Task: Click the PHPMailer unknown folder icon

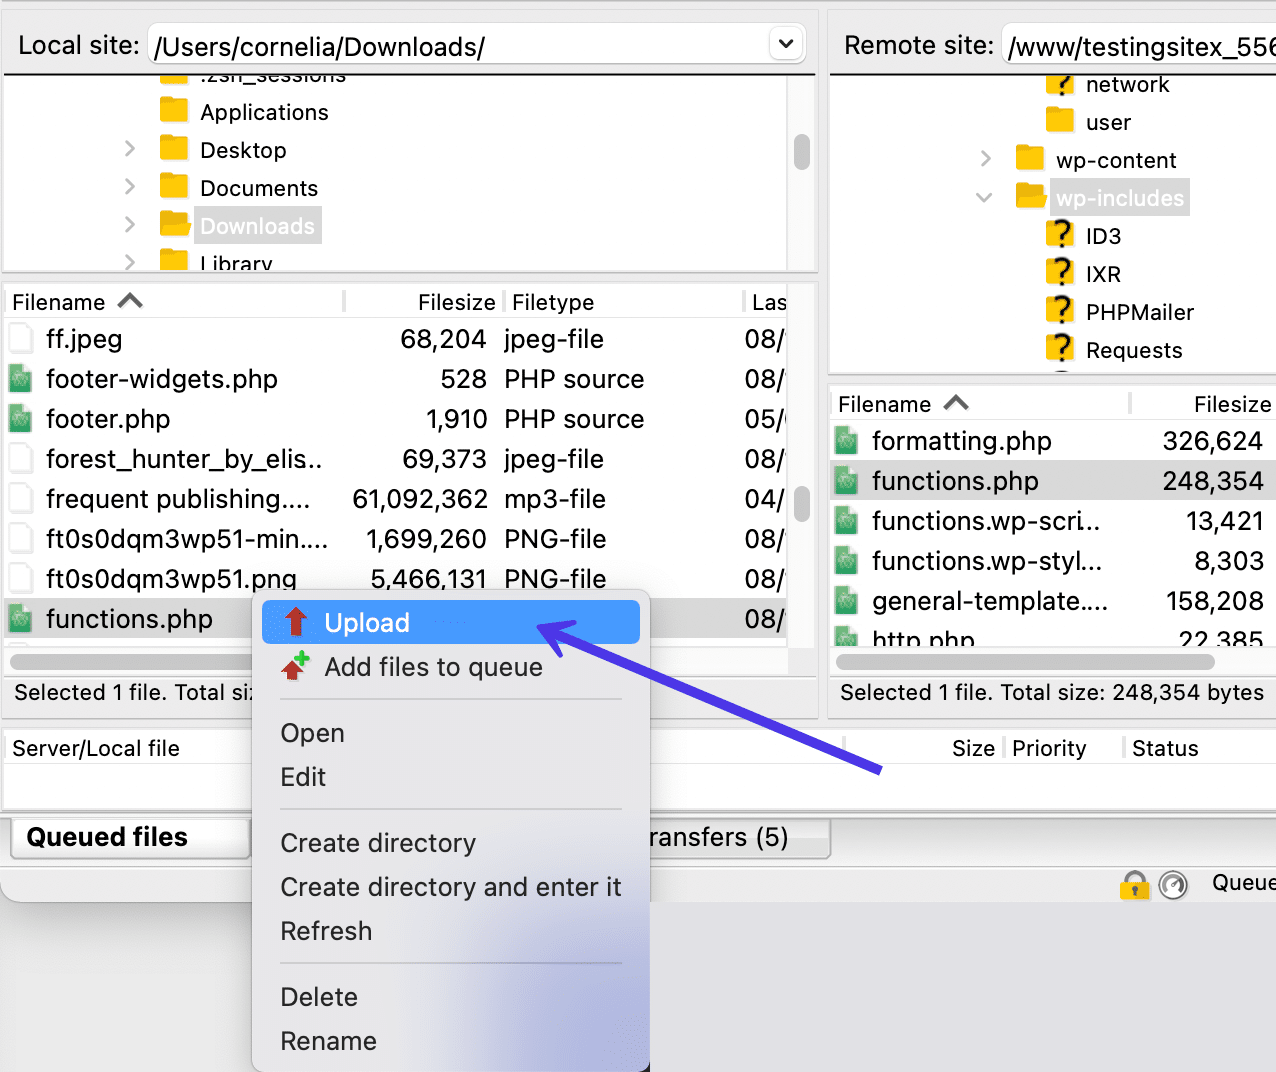Action: (x=1059, y=312)
